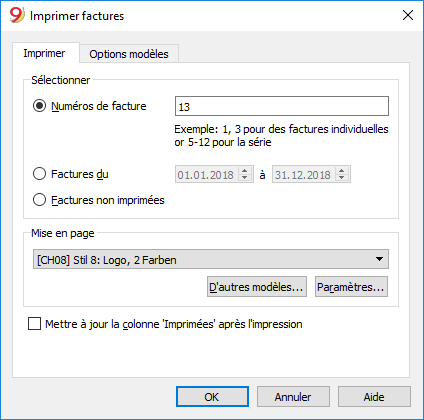Viewport: 424px width, 420px height.
Task: Decrease the start date using down arrow
Action: coord(245,178)
